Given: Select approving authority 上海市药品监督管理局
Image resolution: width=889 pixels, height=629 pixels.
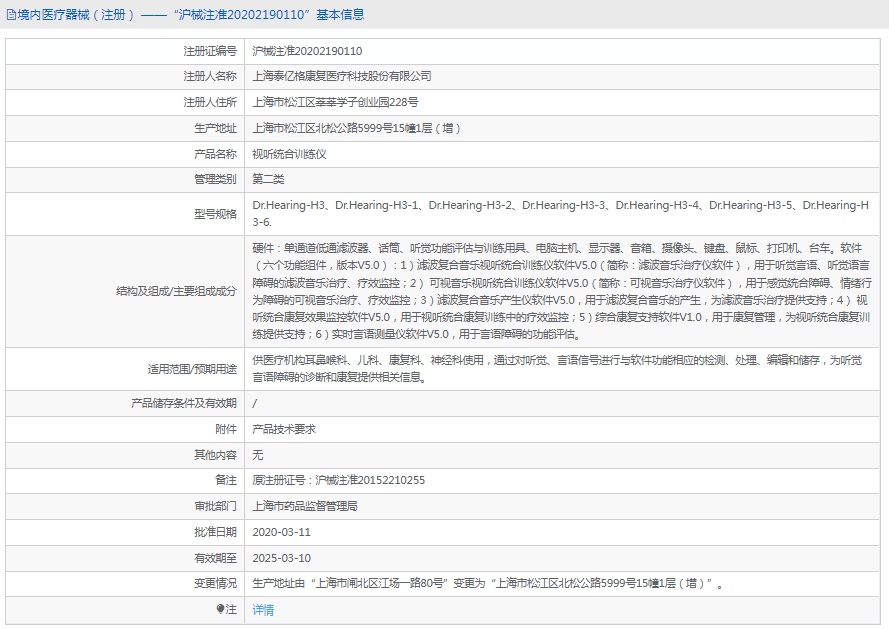Looking at the screenshot, I should coord(305,506).
